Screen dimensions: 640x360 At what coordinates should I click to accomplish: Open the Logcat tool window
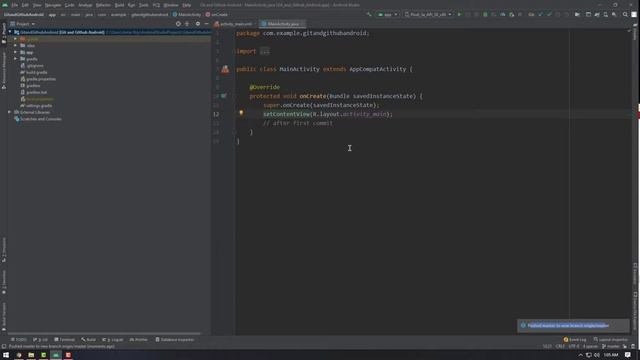(x=113, y=340)
